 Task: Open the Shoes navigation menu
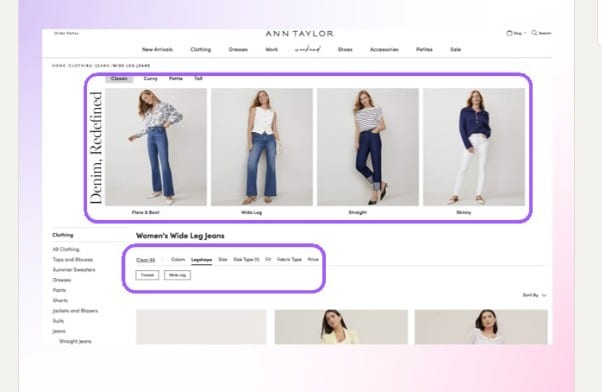coord(345,50)
